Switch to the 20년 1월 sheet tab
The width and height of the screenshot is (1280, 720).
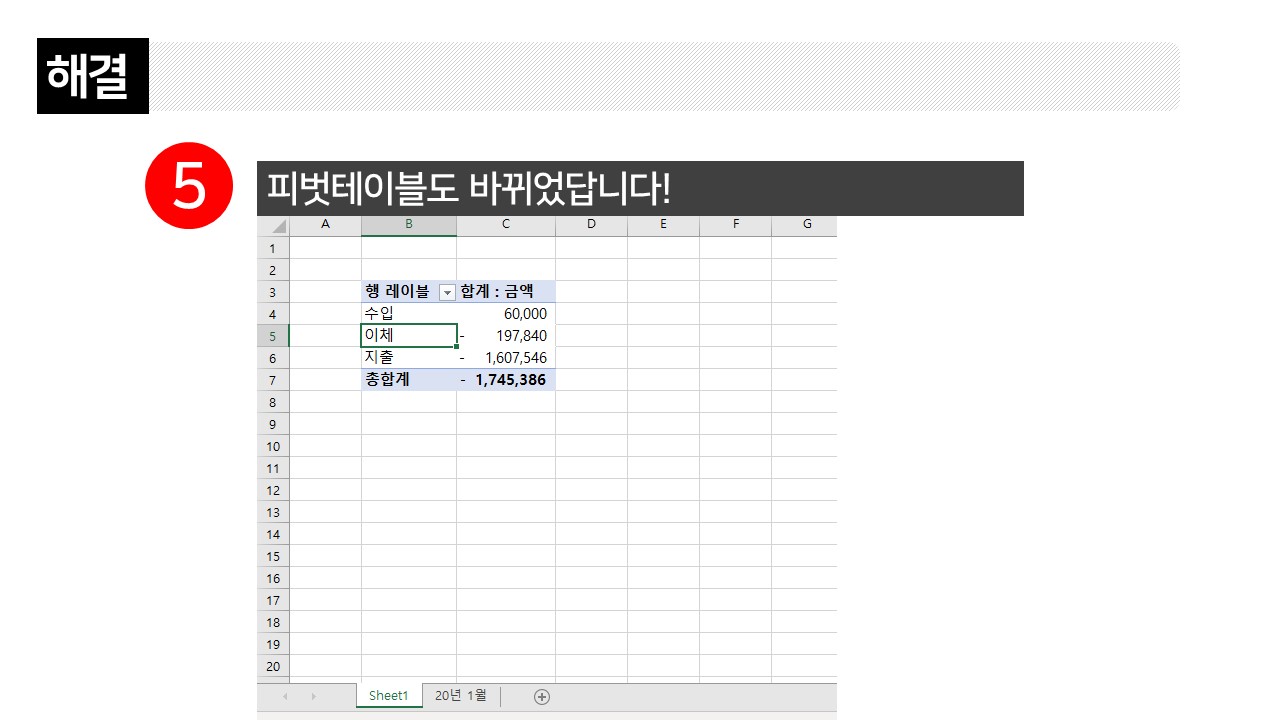[x=461, y=696]
